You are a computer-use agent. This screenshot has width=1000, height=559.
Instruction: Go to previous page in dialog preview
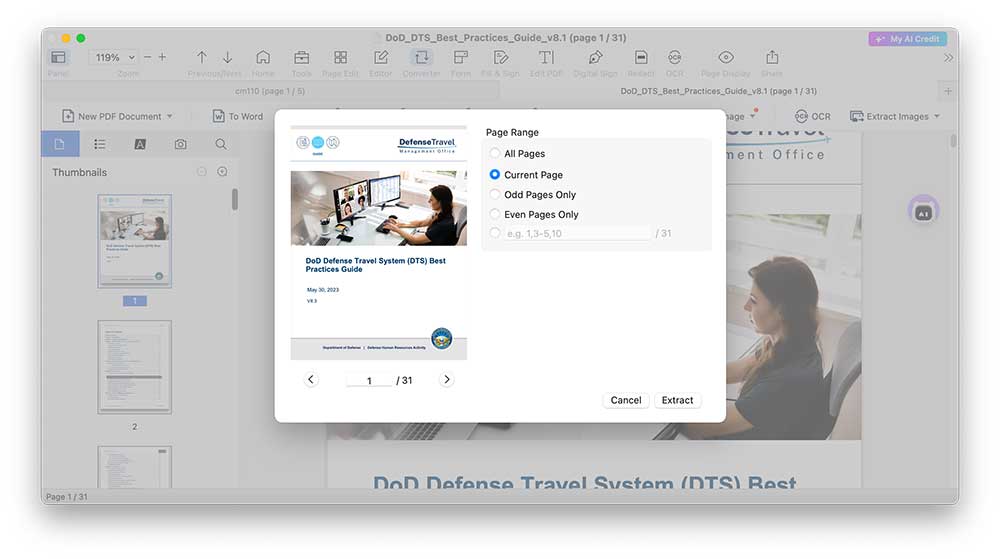pyautogui.click(x=311, y=379)
